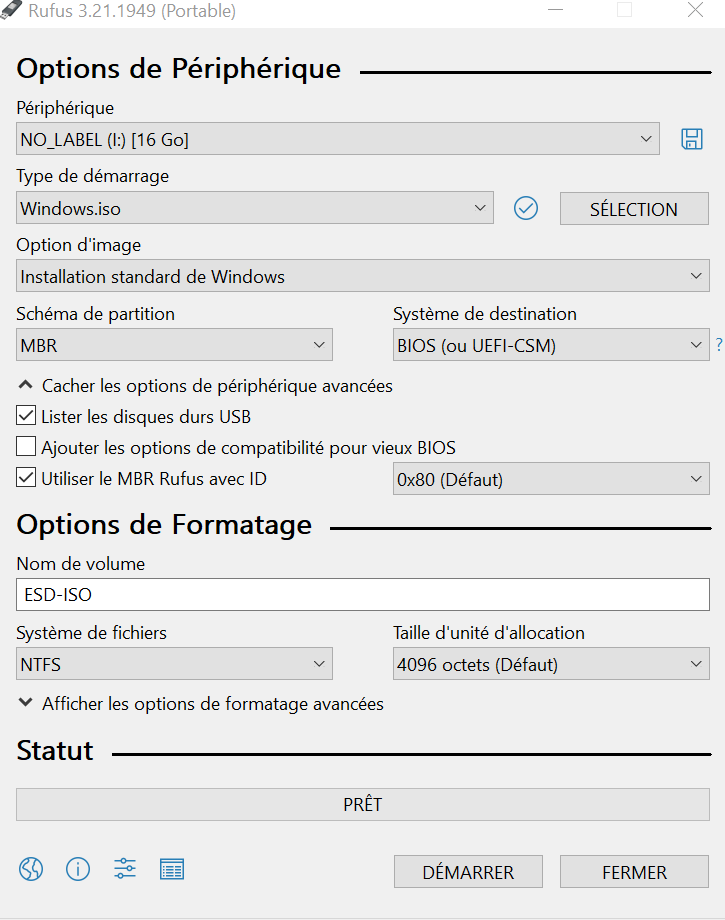Image resolution: width=725 pixels, height=920 pixels.
Task: Click the Options de Périphérique heading
Action: (178, 69)
